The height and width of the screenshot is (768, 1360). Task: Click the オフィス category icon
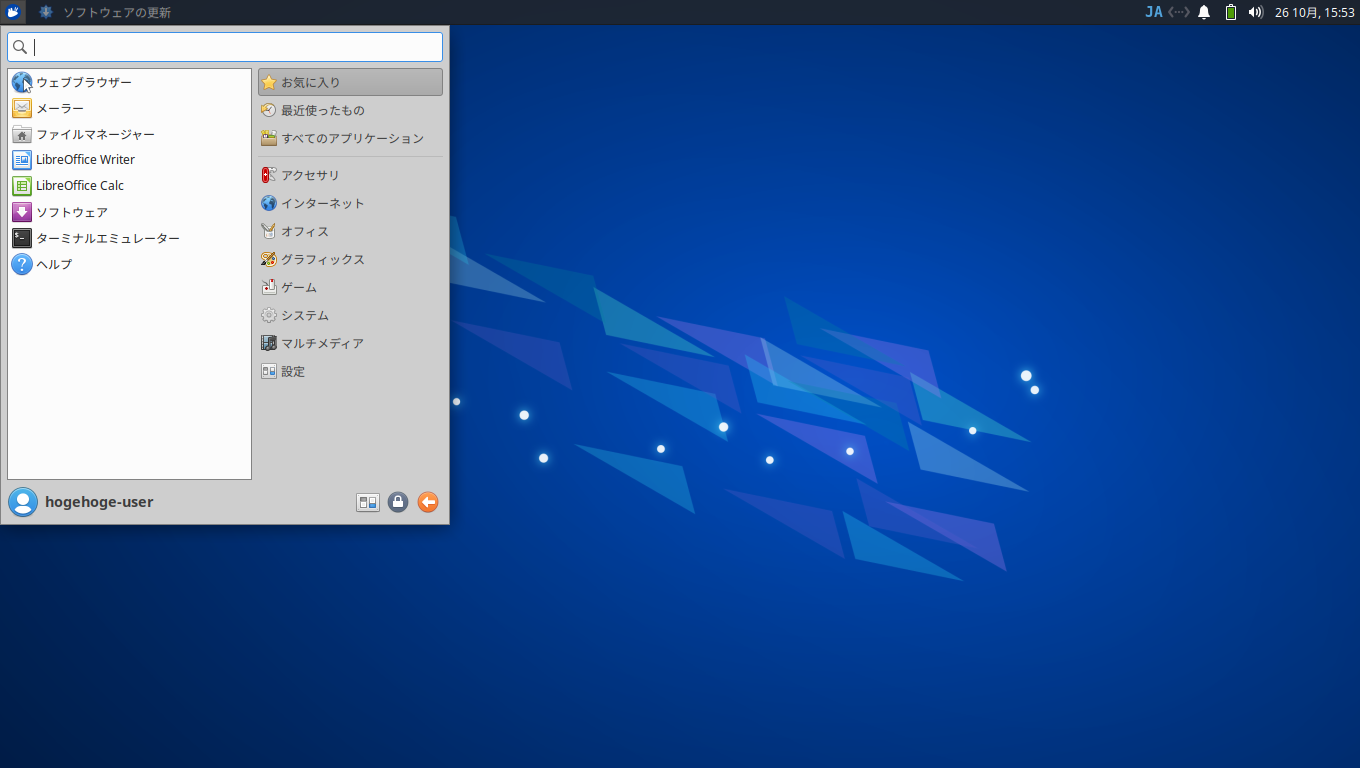[269, 231]
